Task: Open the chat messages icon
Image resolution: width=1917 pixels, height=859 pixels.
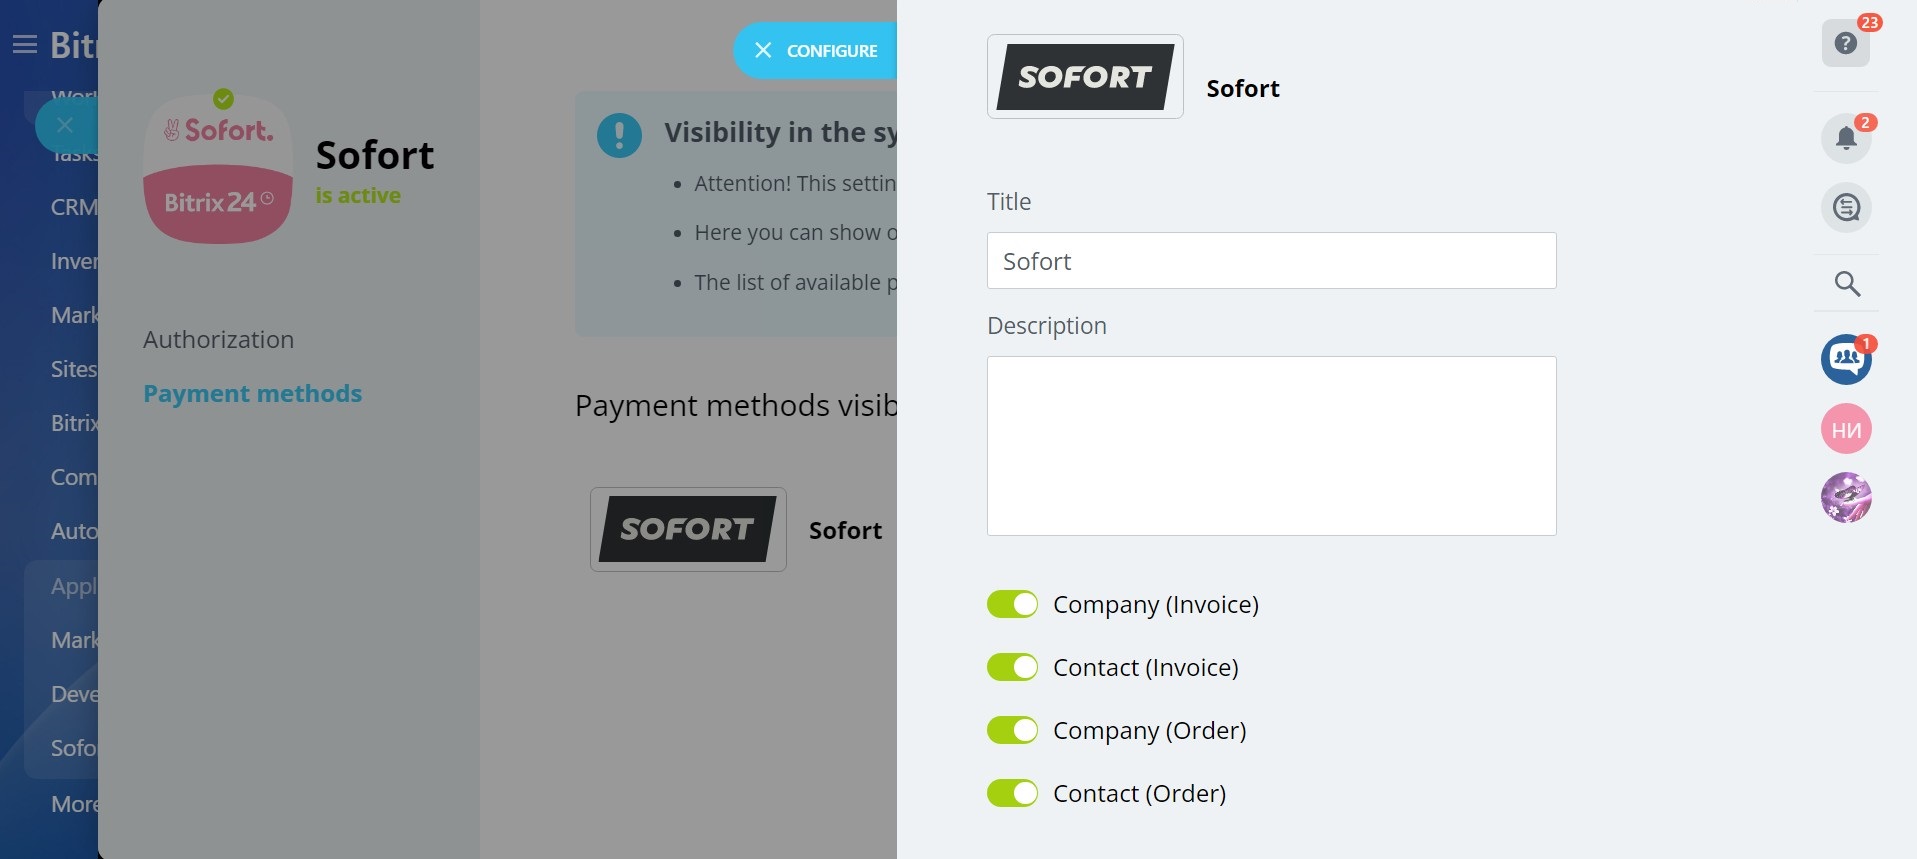Action: pyautogui.click(x=1846, y=208)
